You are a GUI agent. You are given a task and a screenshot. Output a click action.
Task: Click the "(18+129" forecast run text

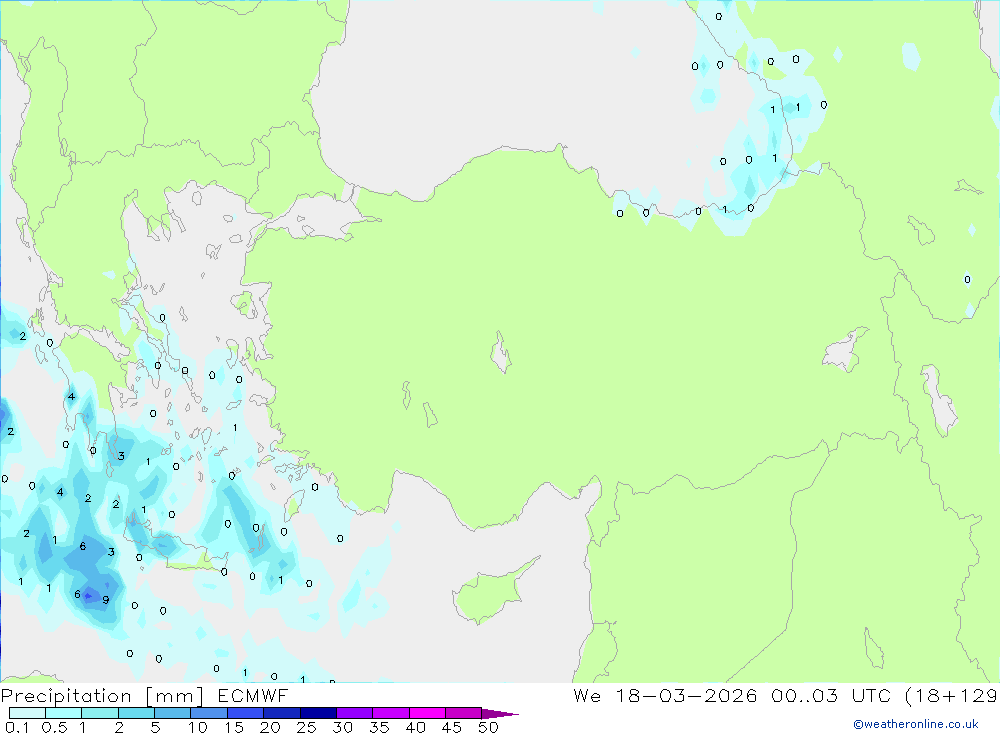(x=952, y=695)
